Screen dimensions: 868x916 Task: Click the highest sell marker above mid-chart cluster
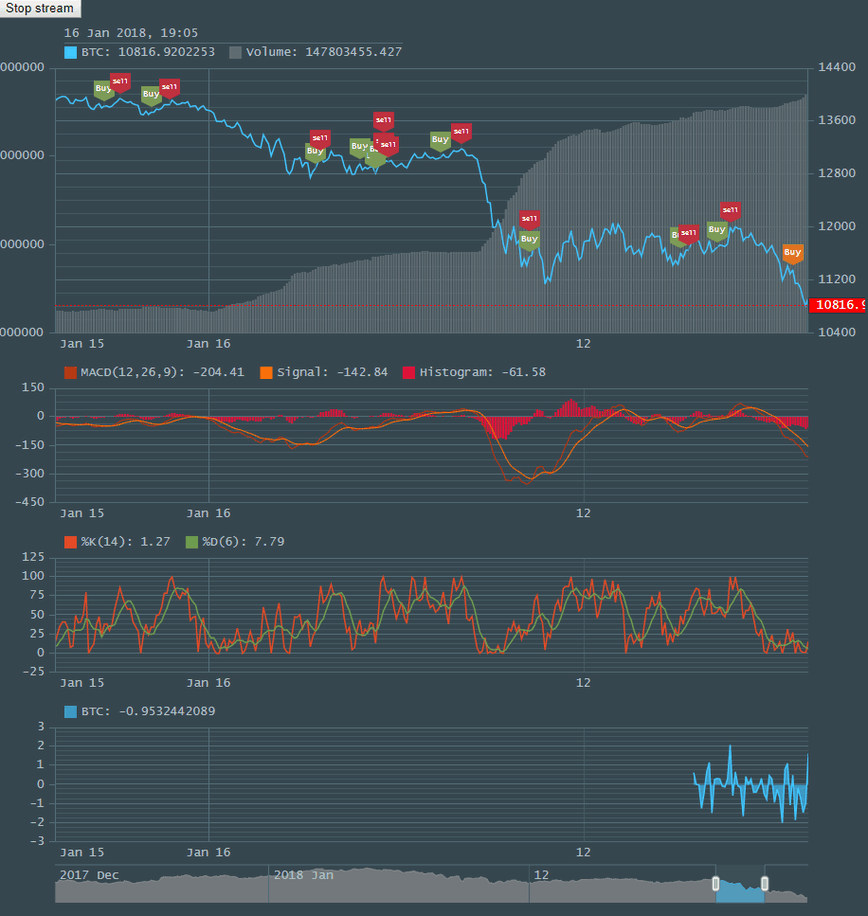coord(384,121)
